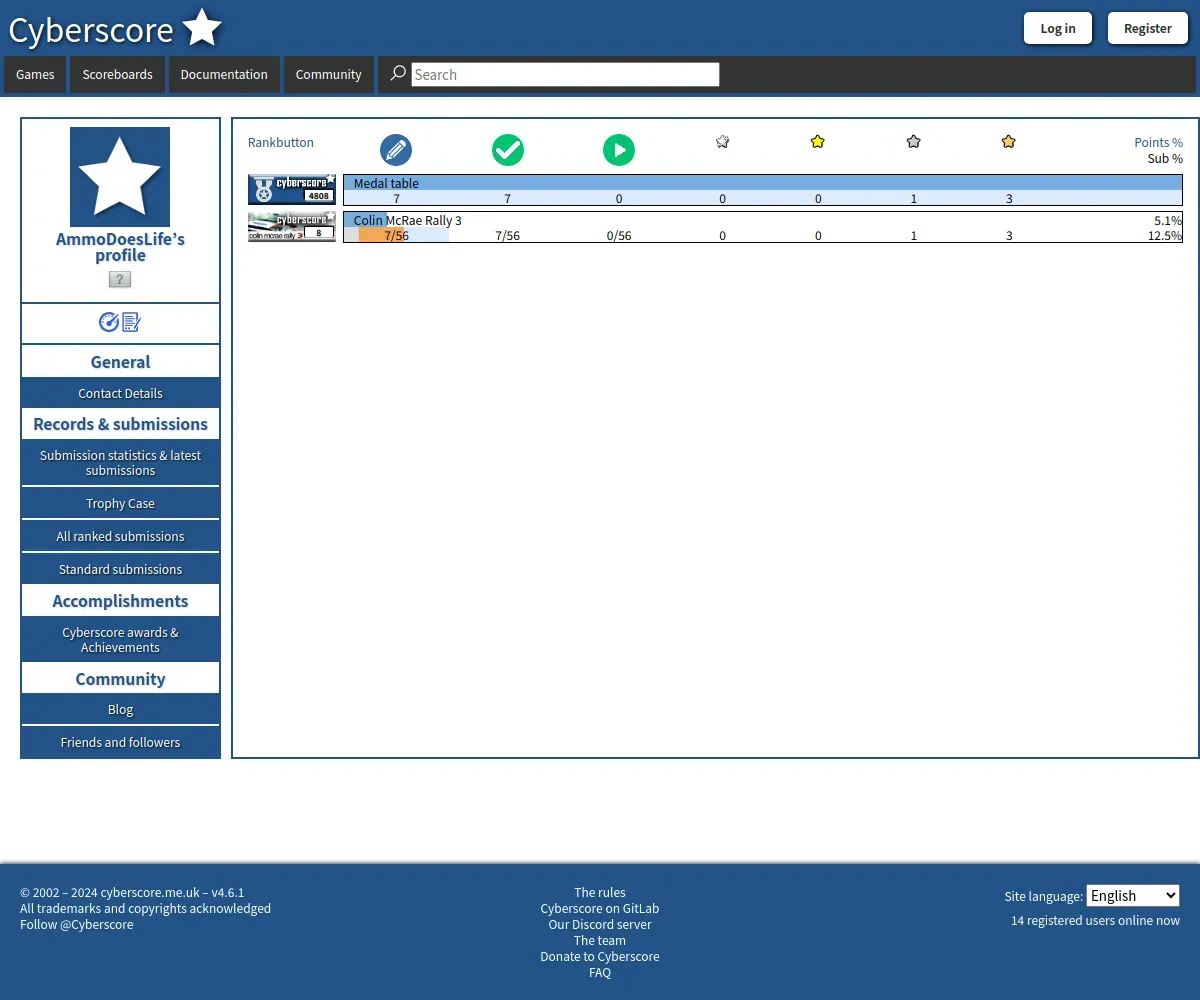This screenshot has width=1200, height=1000.
Task: Click the Rankbutton column header
Action: [281, 142]
